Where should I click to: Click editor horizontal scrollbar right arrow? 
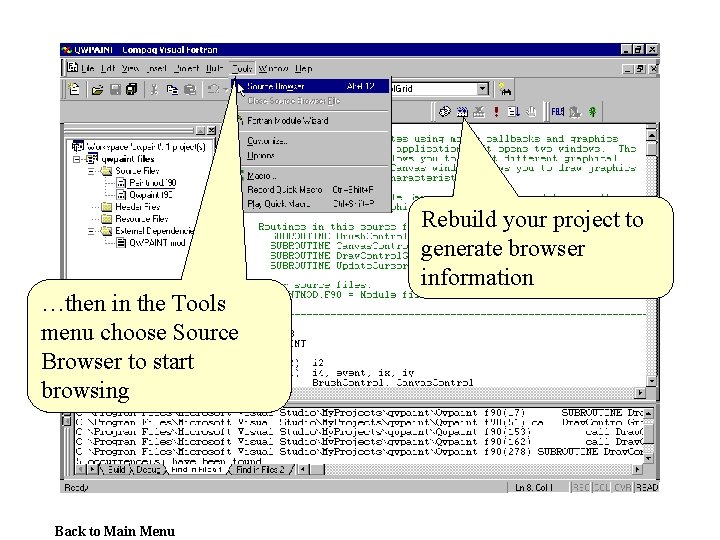point(640,393)
